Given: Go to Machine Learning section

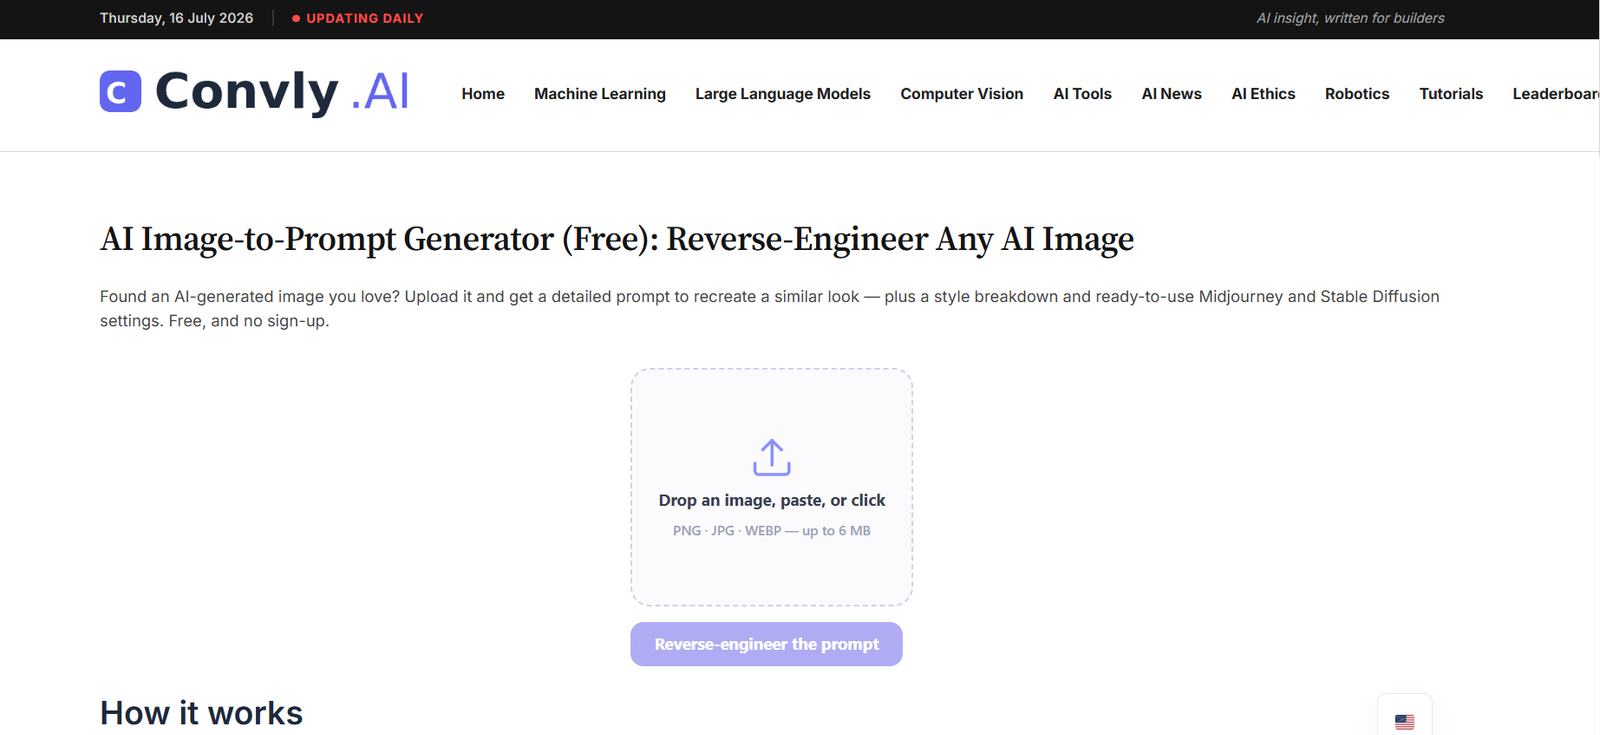Looking at the screenshot, I should tap(600, 94).
